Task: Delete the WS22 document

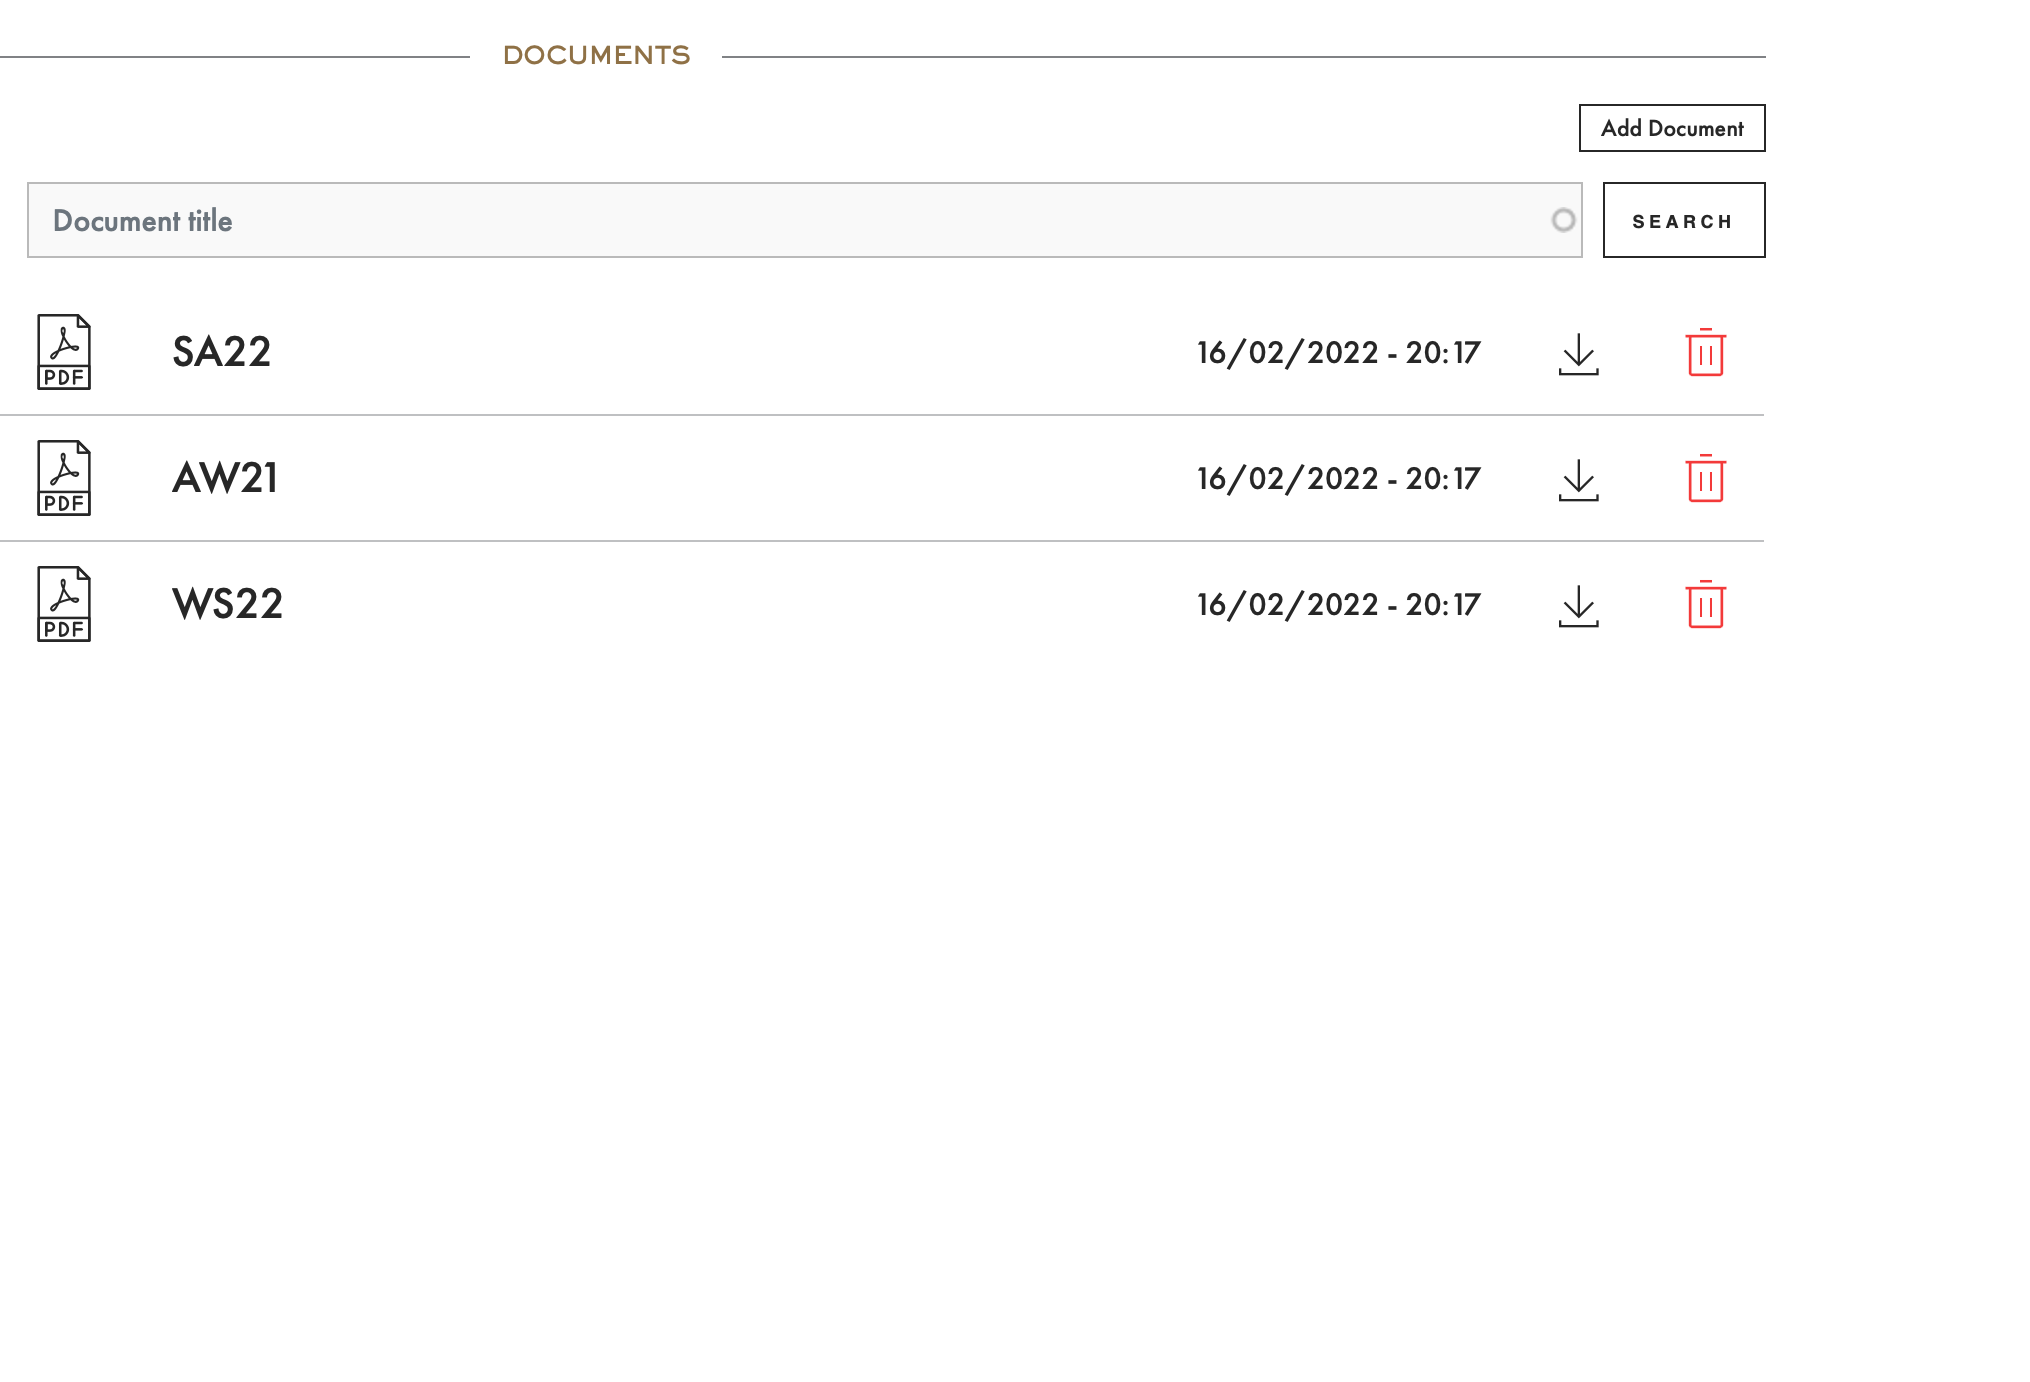Action: click(1705, 605)
